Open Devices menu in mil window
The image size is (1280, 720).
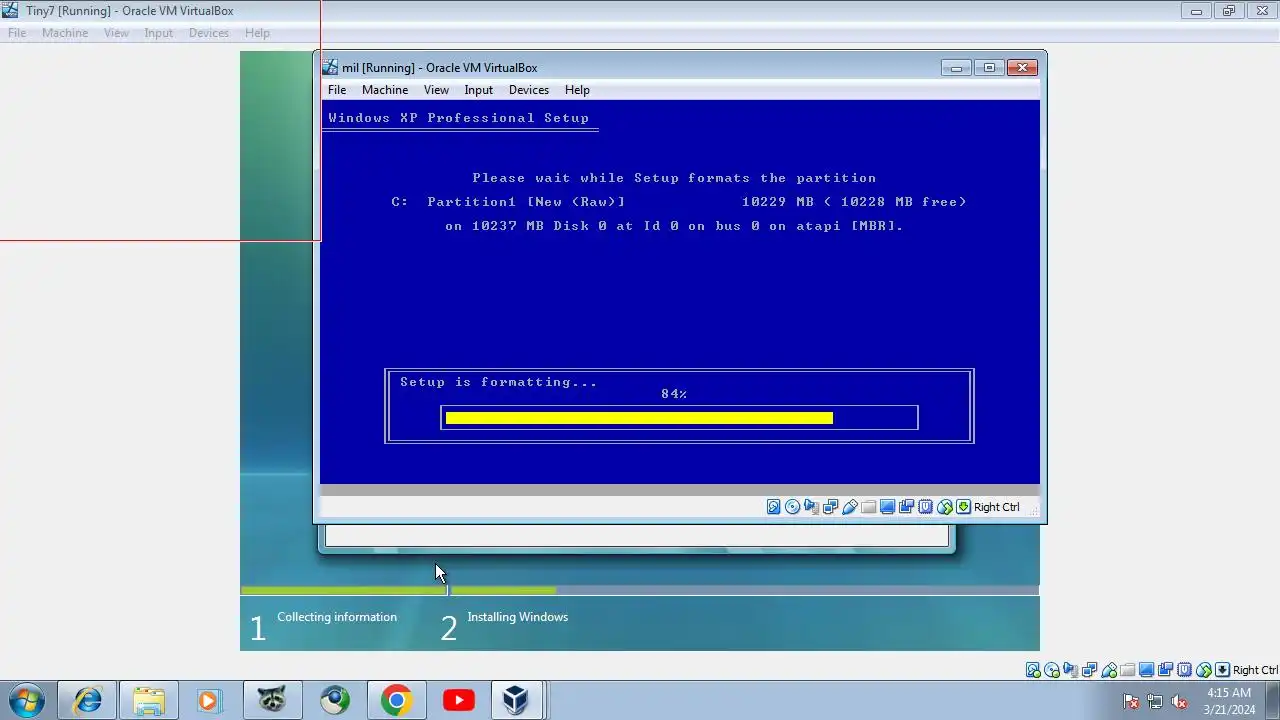529,90
